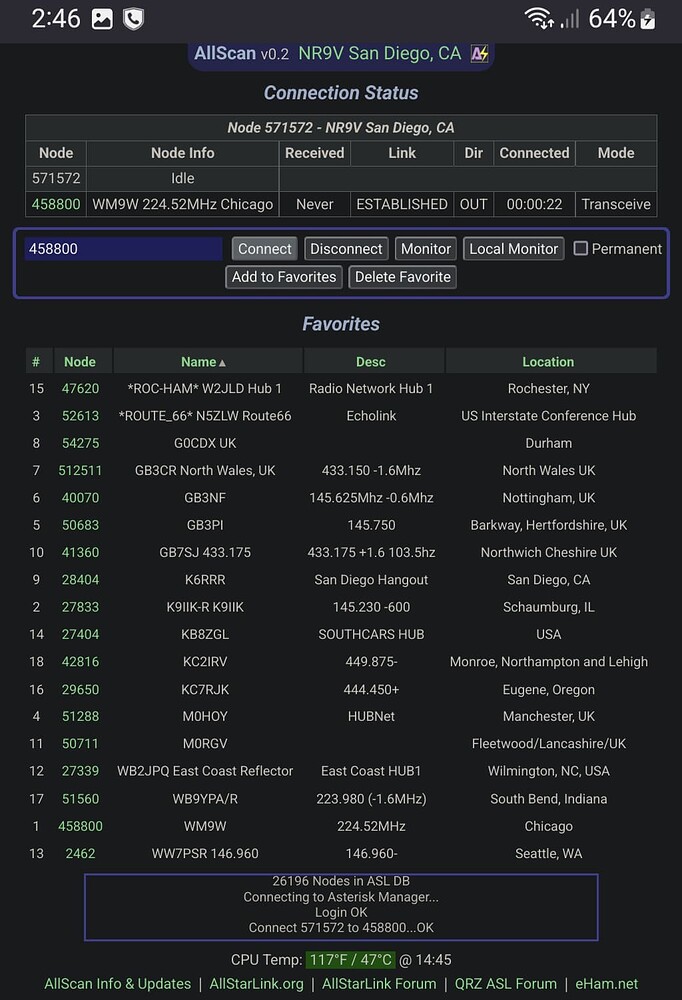Select favorite node 29650
The width and height of the screenshot is (682, 1000).
tap(80, 689)
